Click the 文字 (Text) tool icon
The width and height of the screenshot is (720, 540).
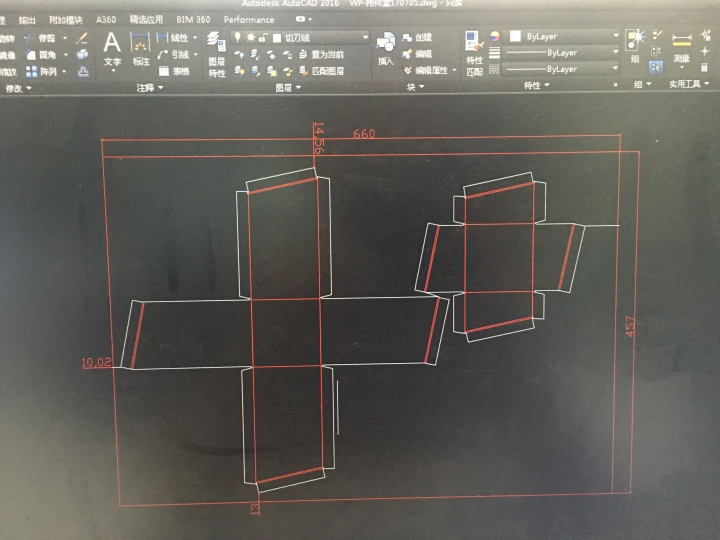coord(112,46)
